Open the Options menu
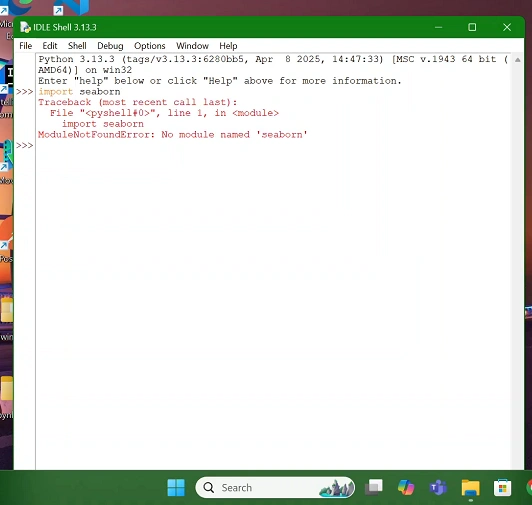Viewport: 532px width, 505px height. (x=150, y=46)
